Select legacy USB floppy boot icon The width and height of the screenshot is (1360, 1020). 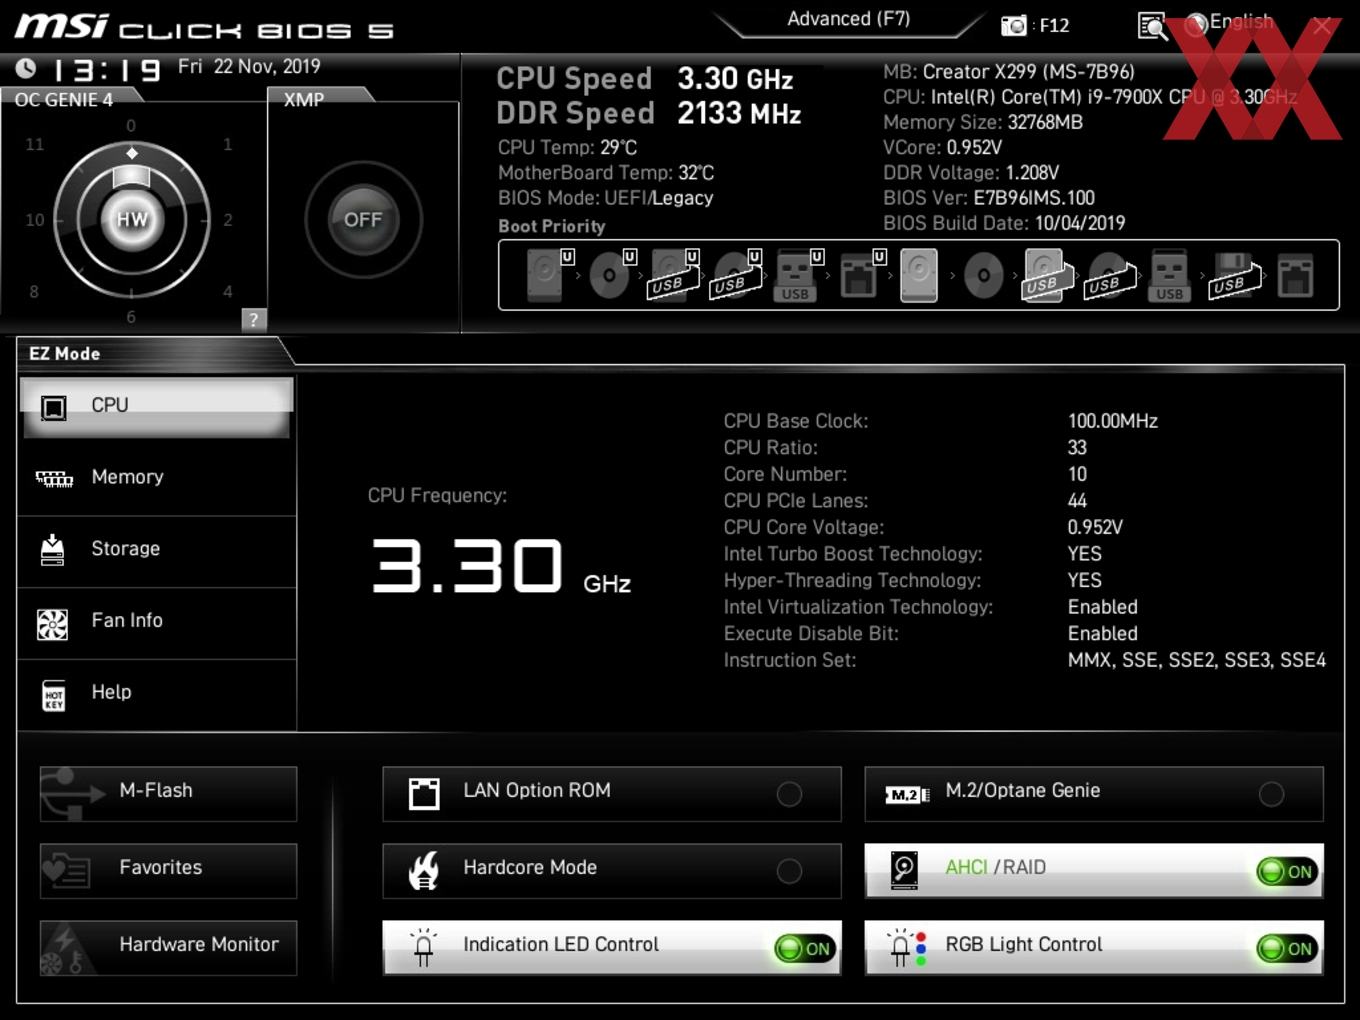[1234, 275]
